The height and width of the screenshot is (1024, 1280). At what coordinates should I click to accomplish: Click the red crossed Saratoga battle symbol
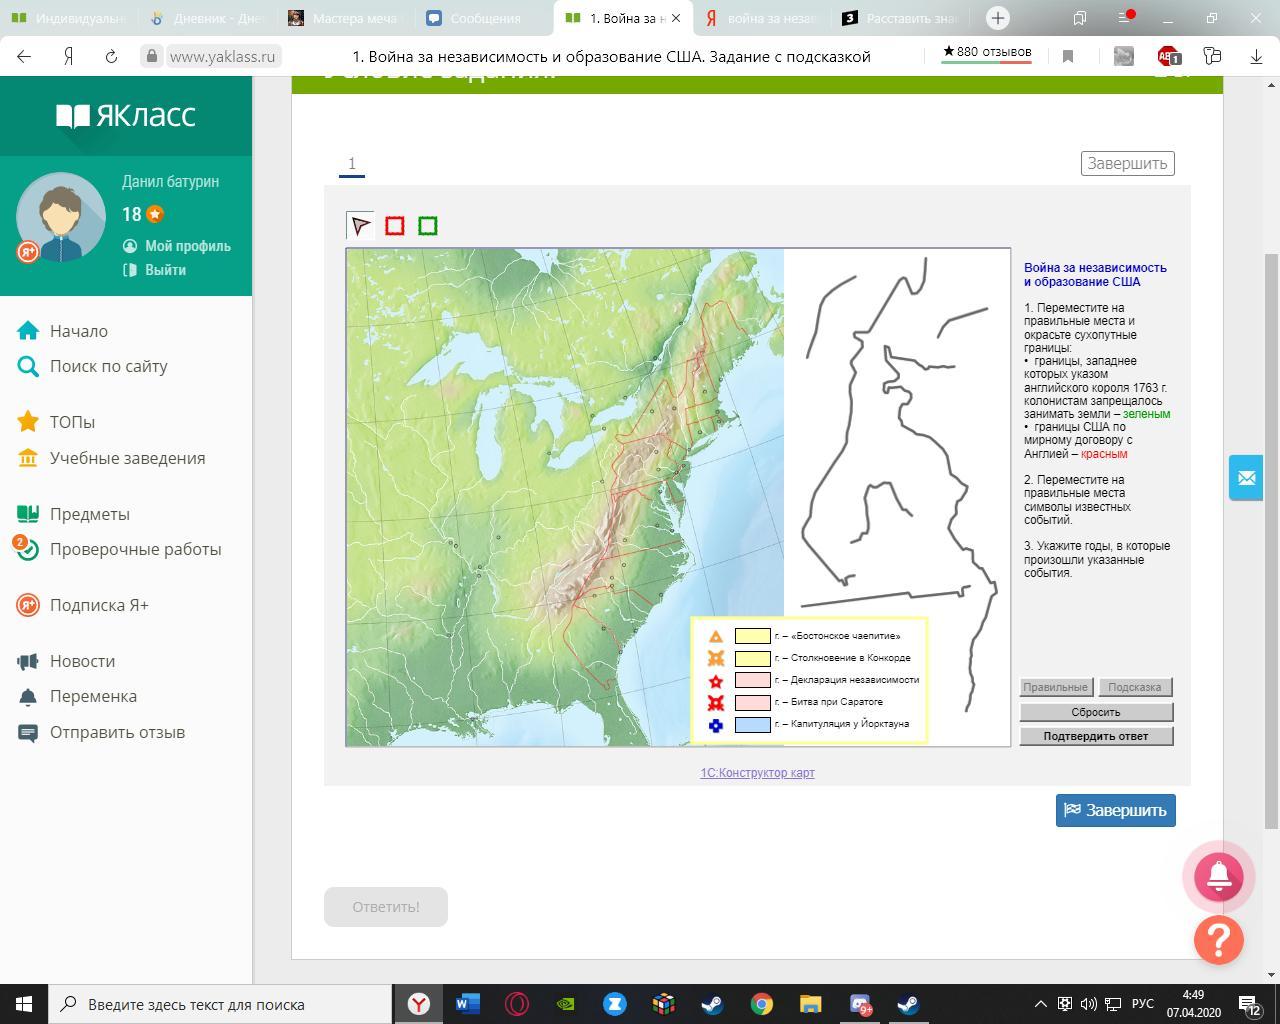point(716,702)
